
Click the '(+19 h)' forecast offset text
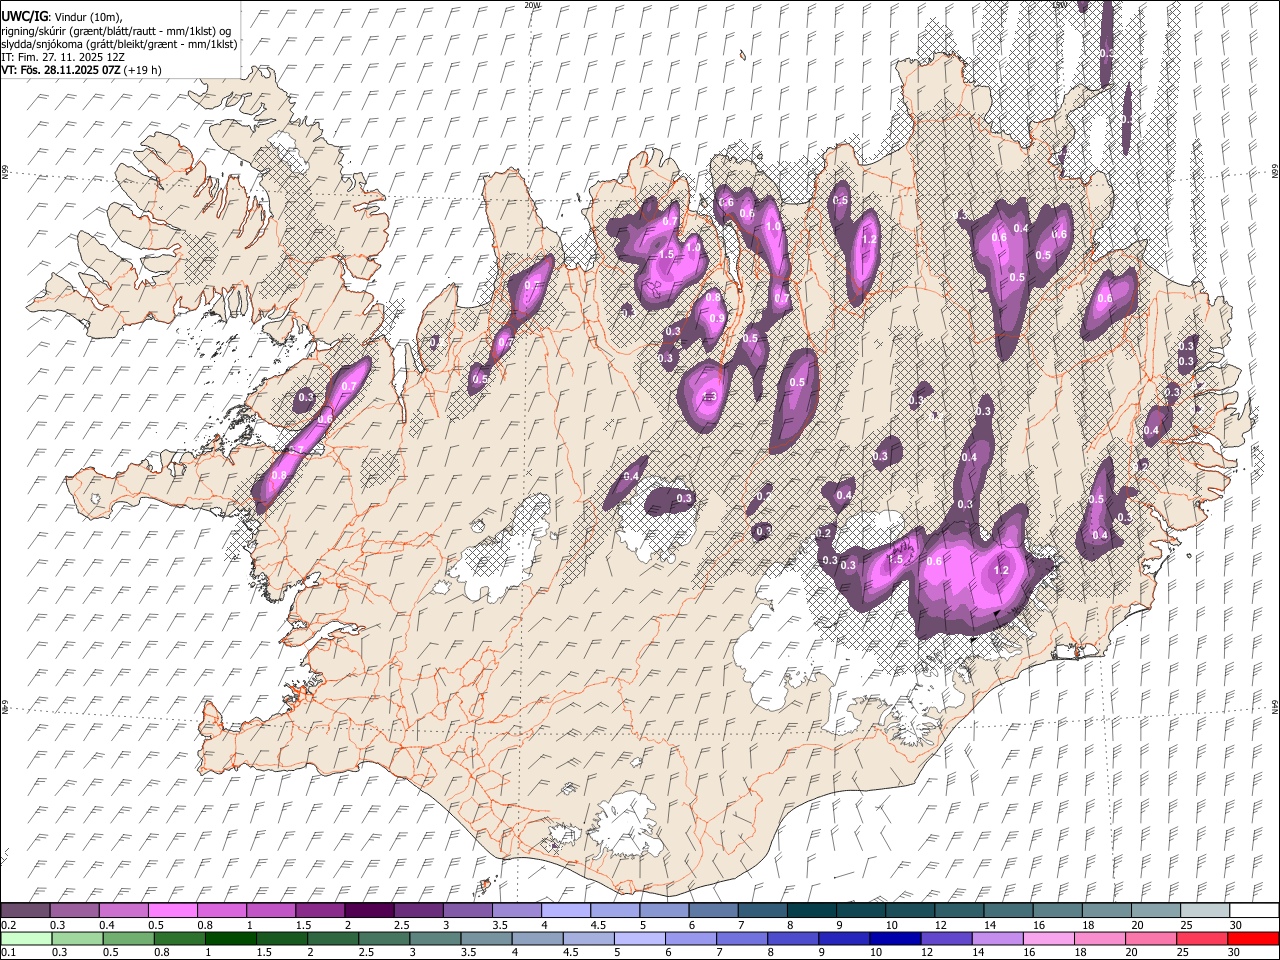tap(140, 70)
